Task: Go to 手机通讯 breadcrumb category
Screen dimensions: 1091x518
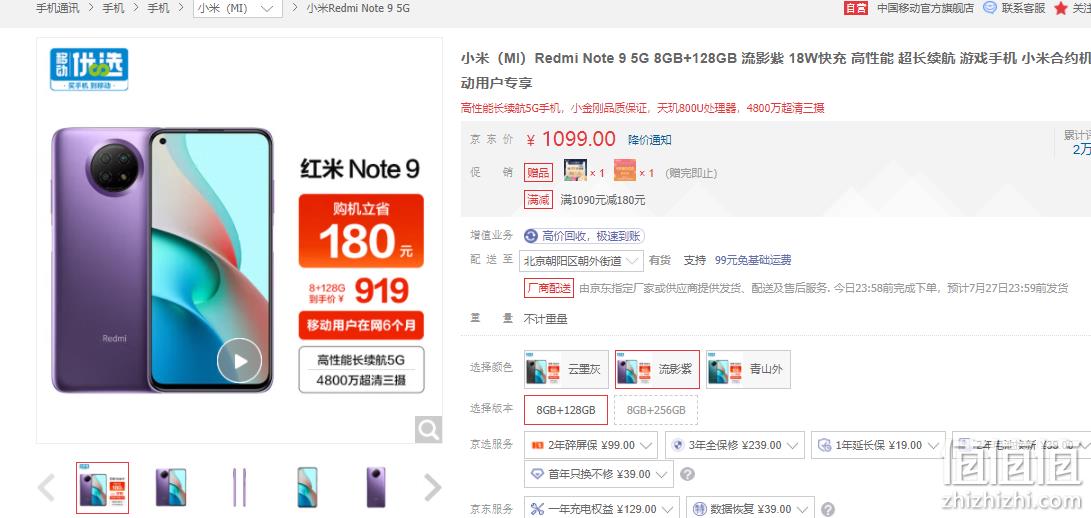Action: (58, 8)
